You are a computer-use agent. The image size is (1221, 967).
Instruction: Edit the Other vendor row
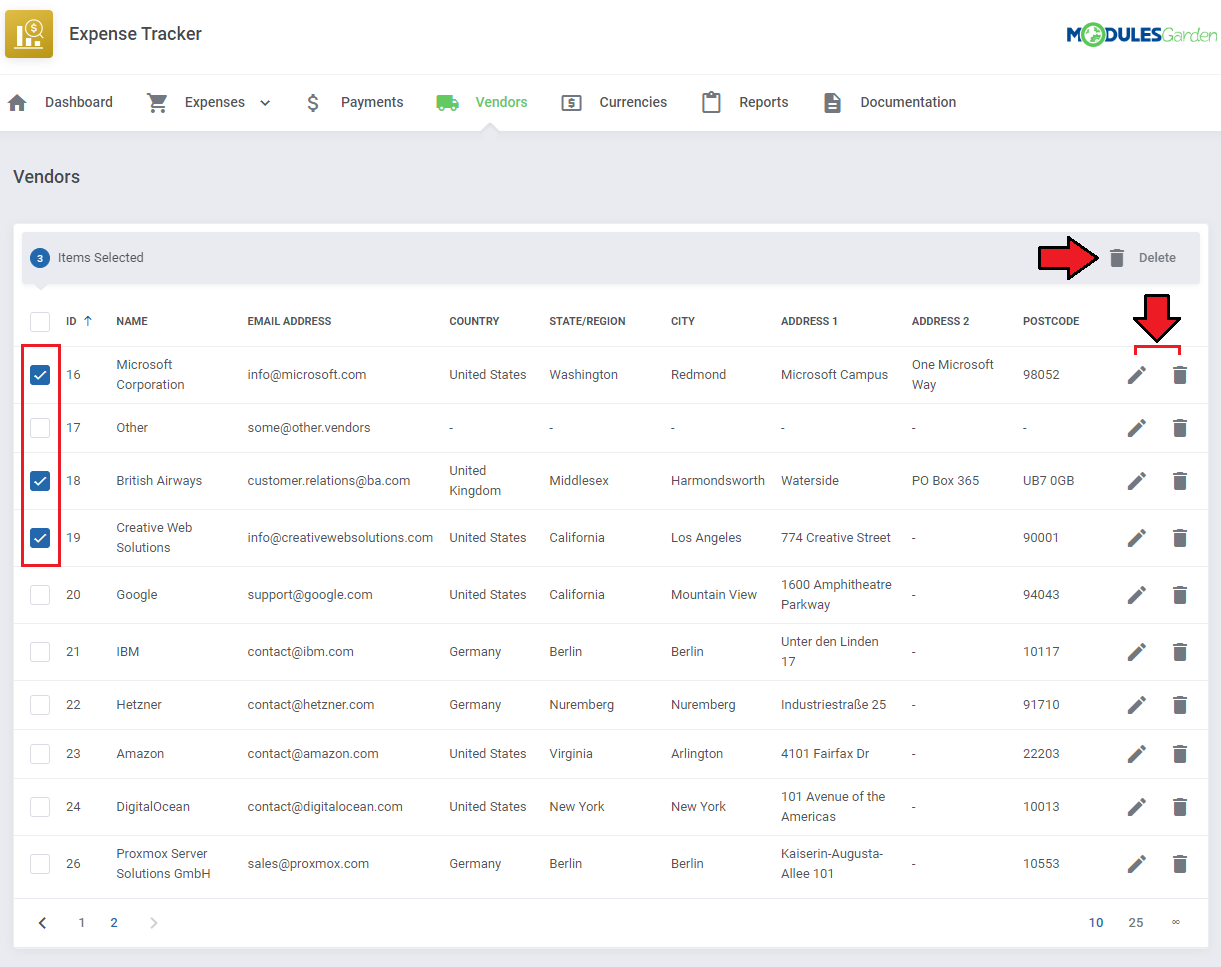[1137, 428]
